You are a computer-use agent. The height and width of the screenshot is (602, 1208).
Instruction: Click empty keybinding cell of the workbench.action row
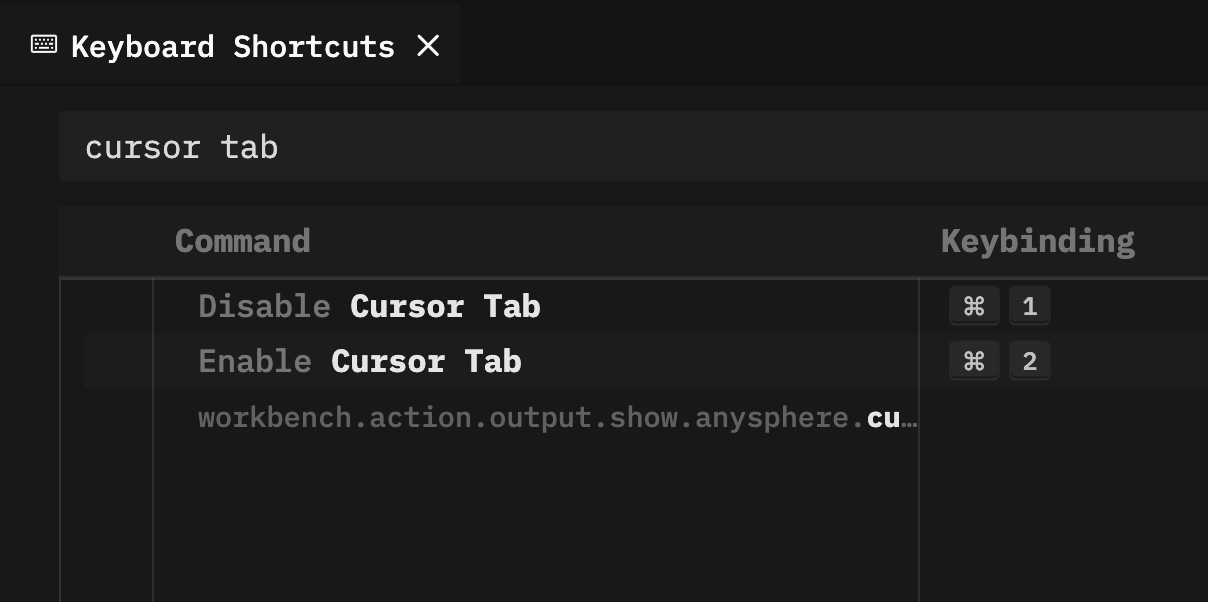[x=1063, y=417]
